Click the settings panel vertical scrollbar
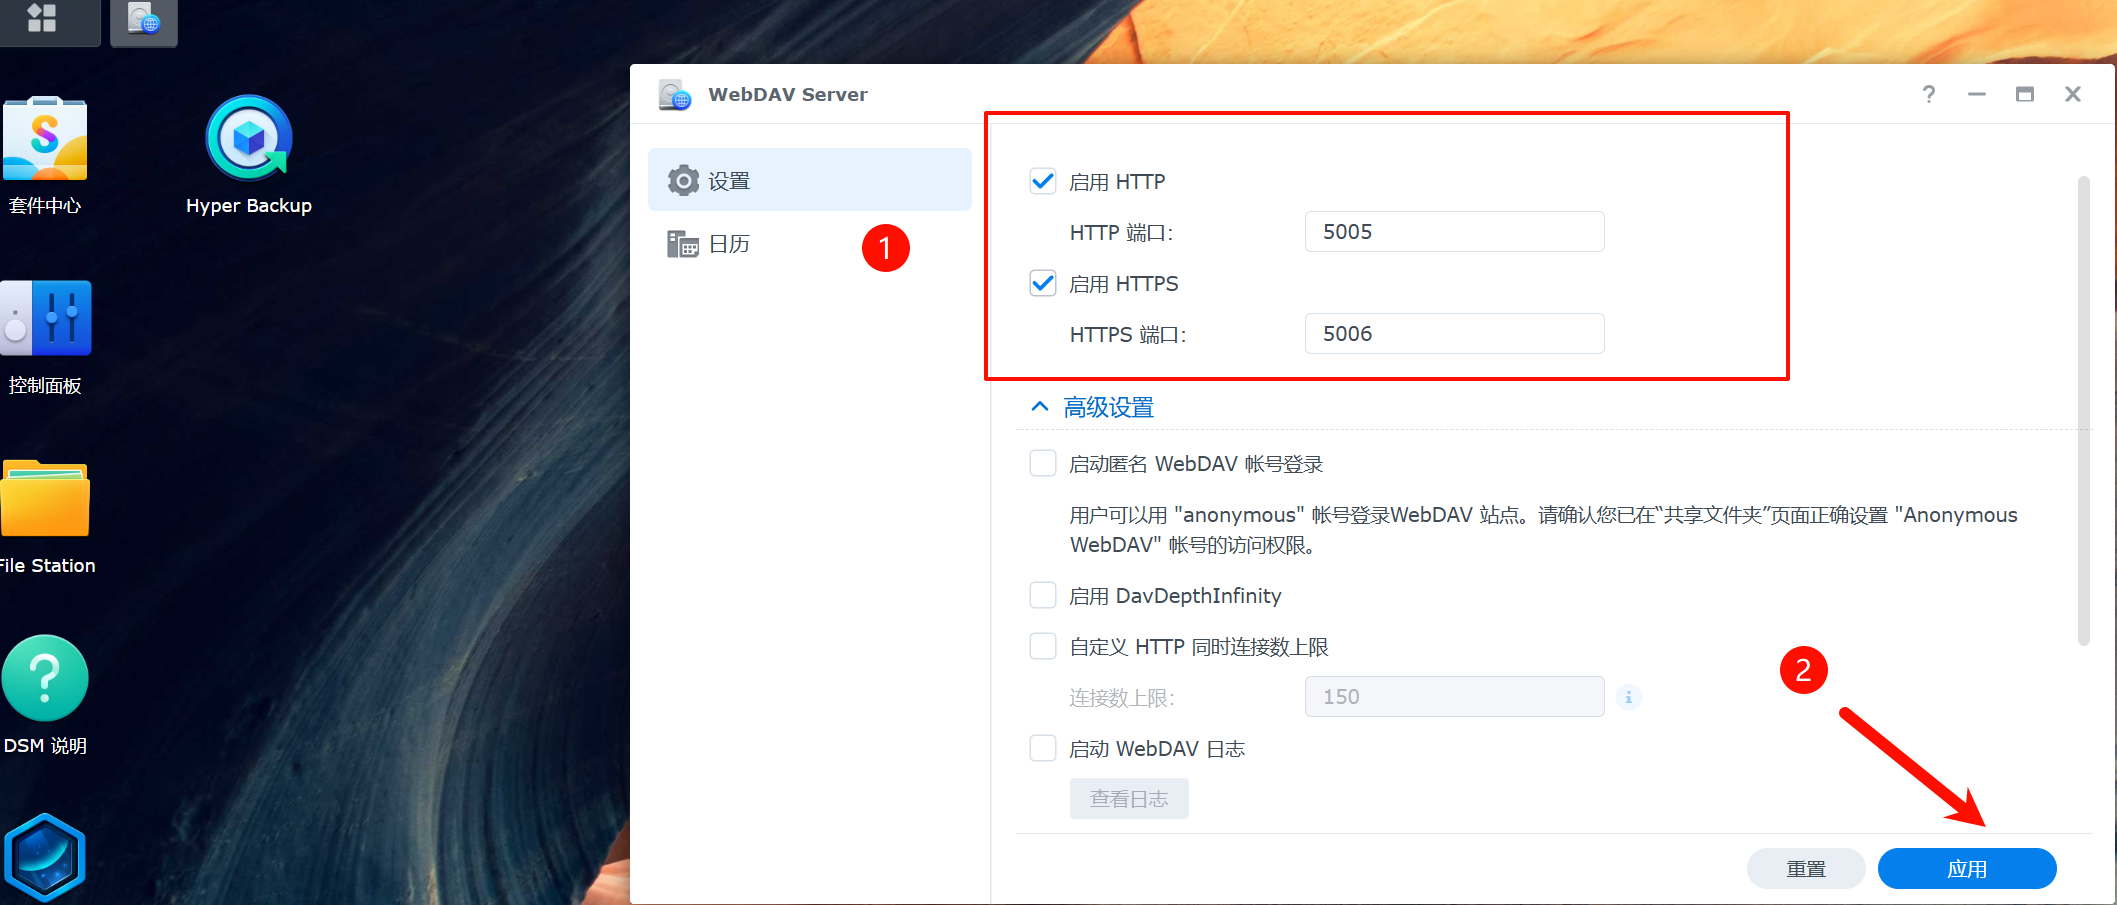This screenshot has width=2117, height=905. [x=2084, y=410]
